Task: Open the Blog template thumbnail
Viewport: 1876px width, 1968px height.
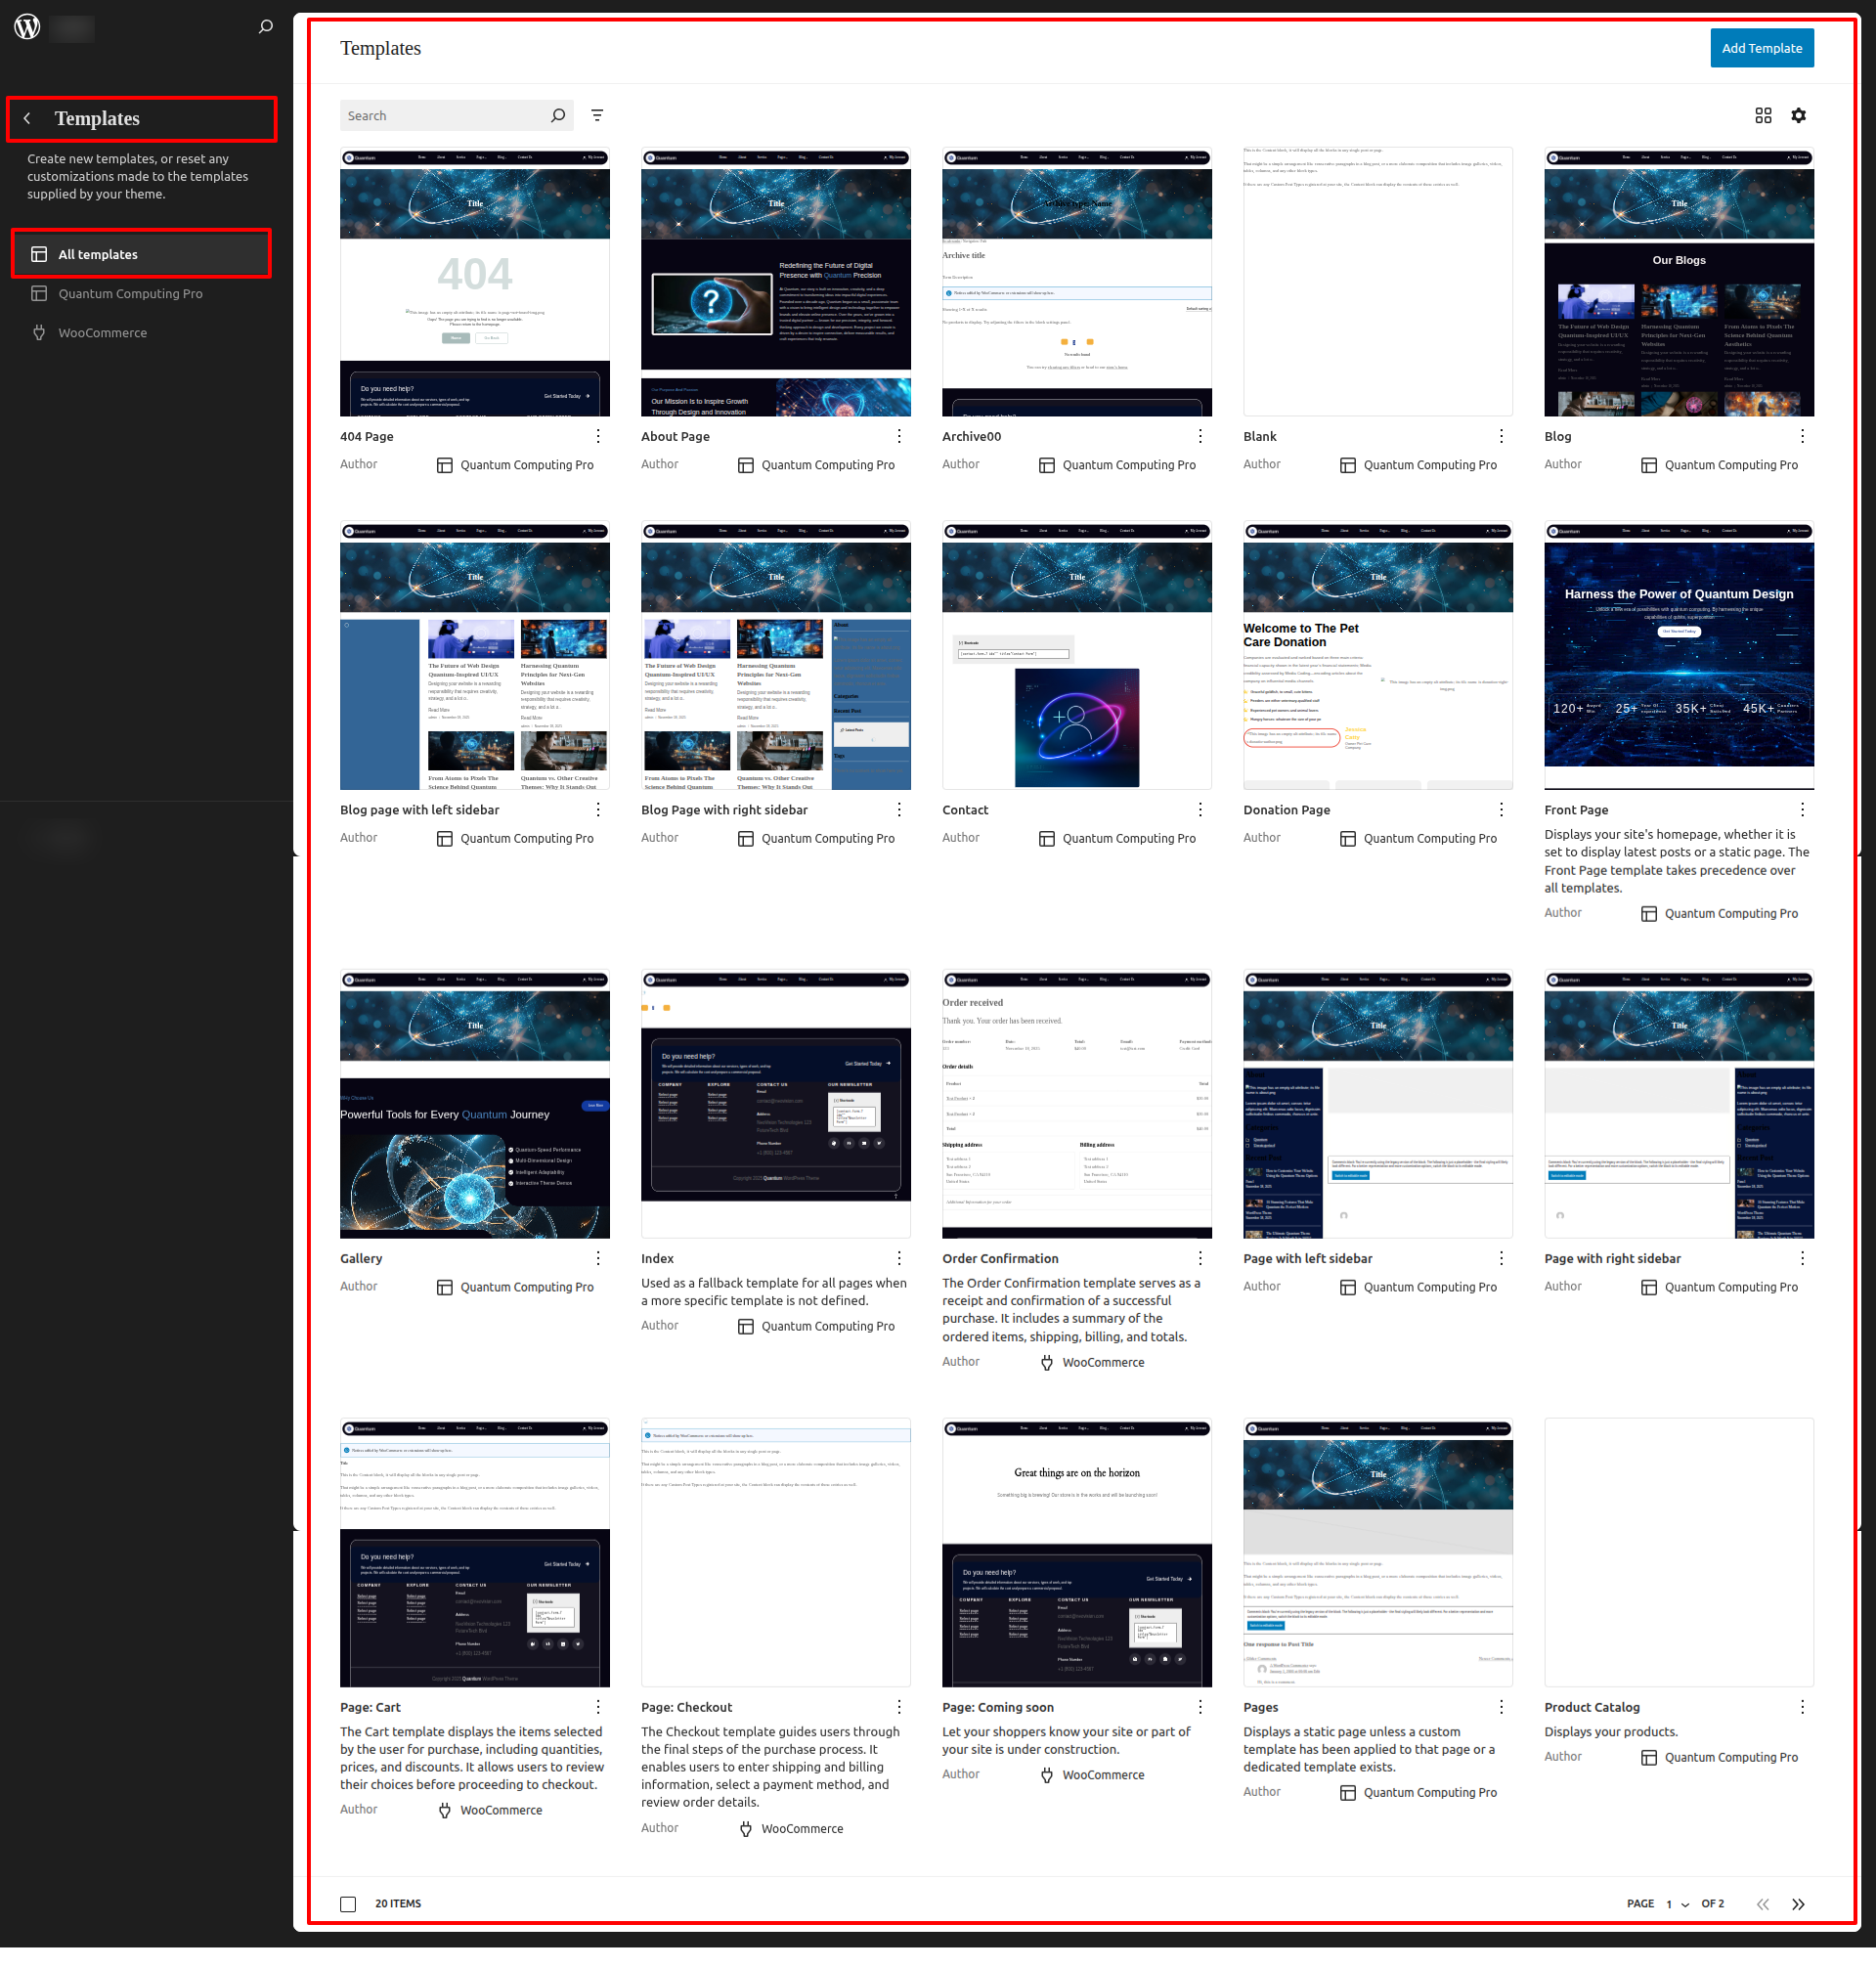Action: [x=1678, y=282]
